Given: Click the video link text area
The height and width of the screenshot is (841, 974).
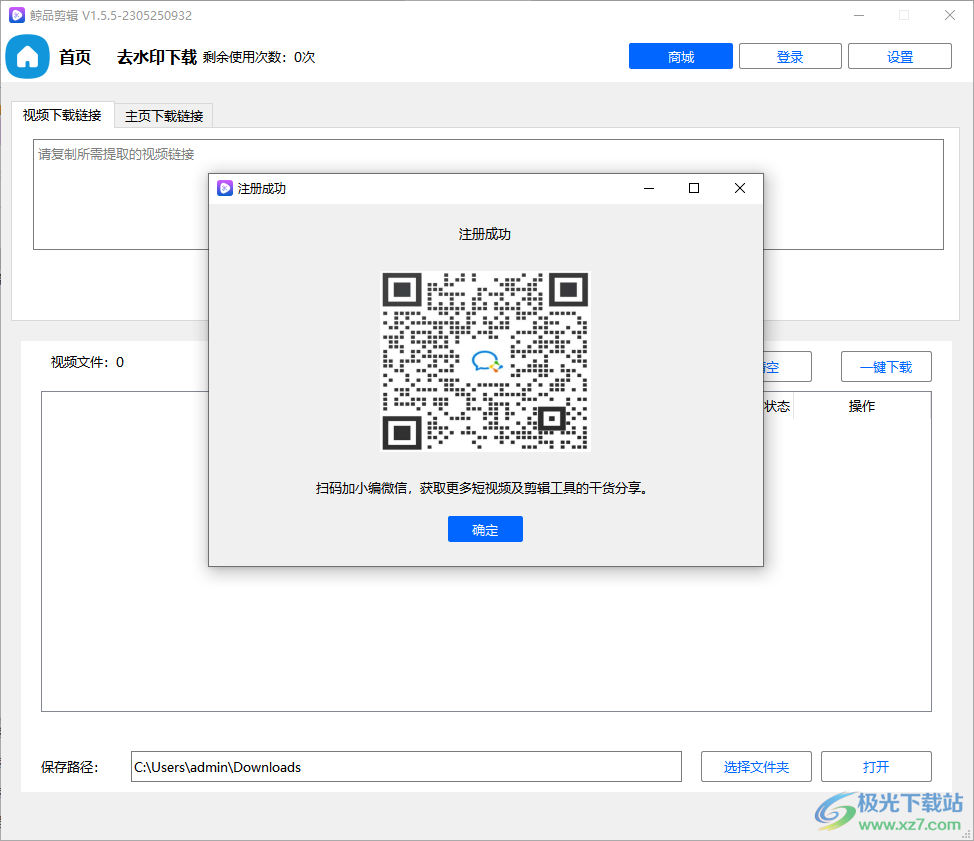Looking at the screenshot, I should 488,194.
